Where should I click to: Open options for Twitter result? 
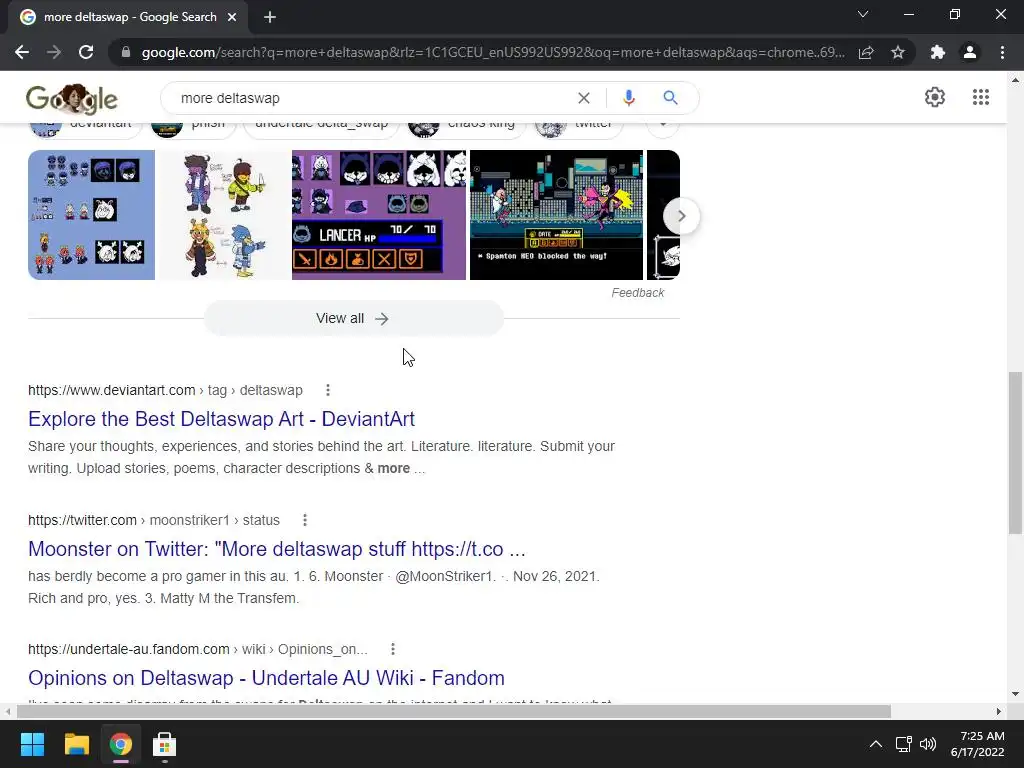pyautogui.click(x=304, y=520)
